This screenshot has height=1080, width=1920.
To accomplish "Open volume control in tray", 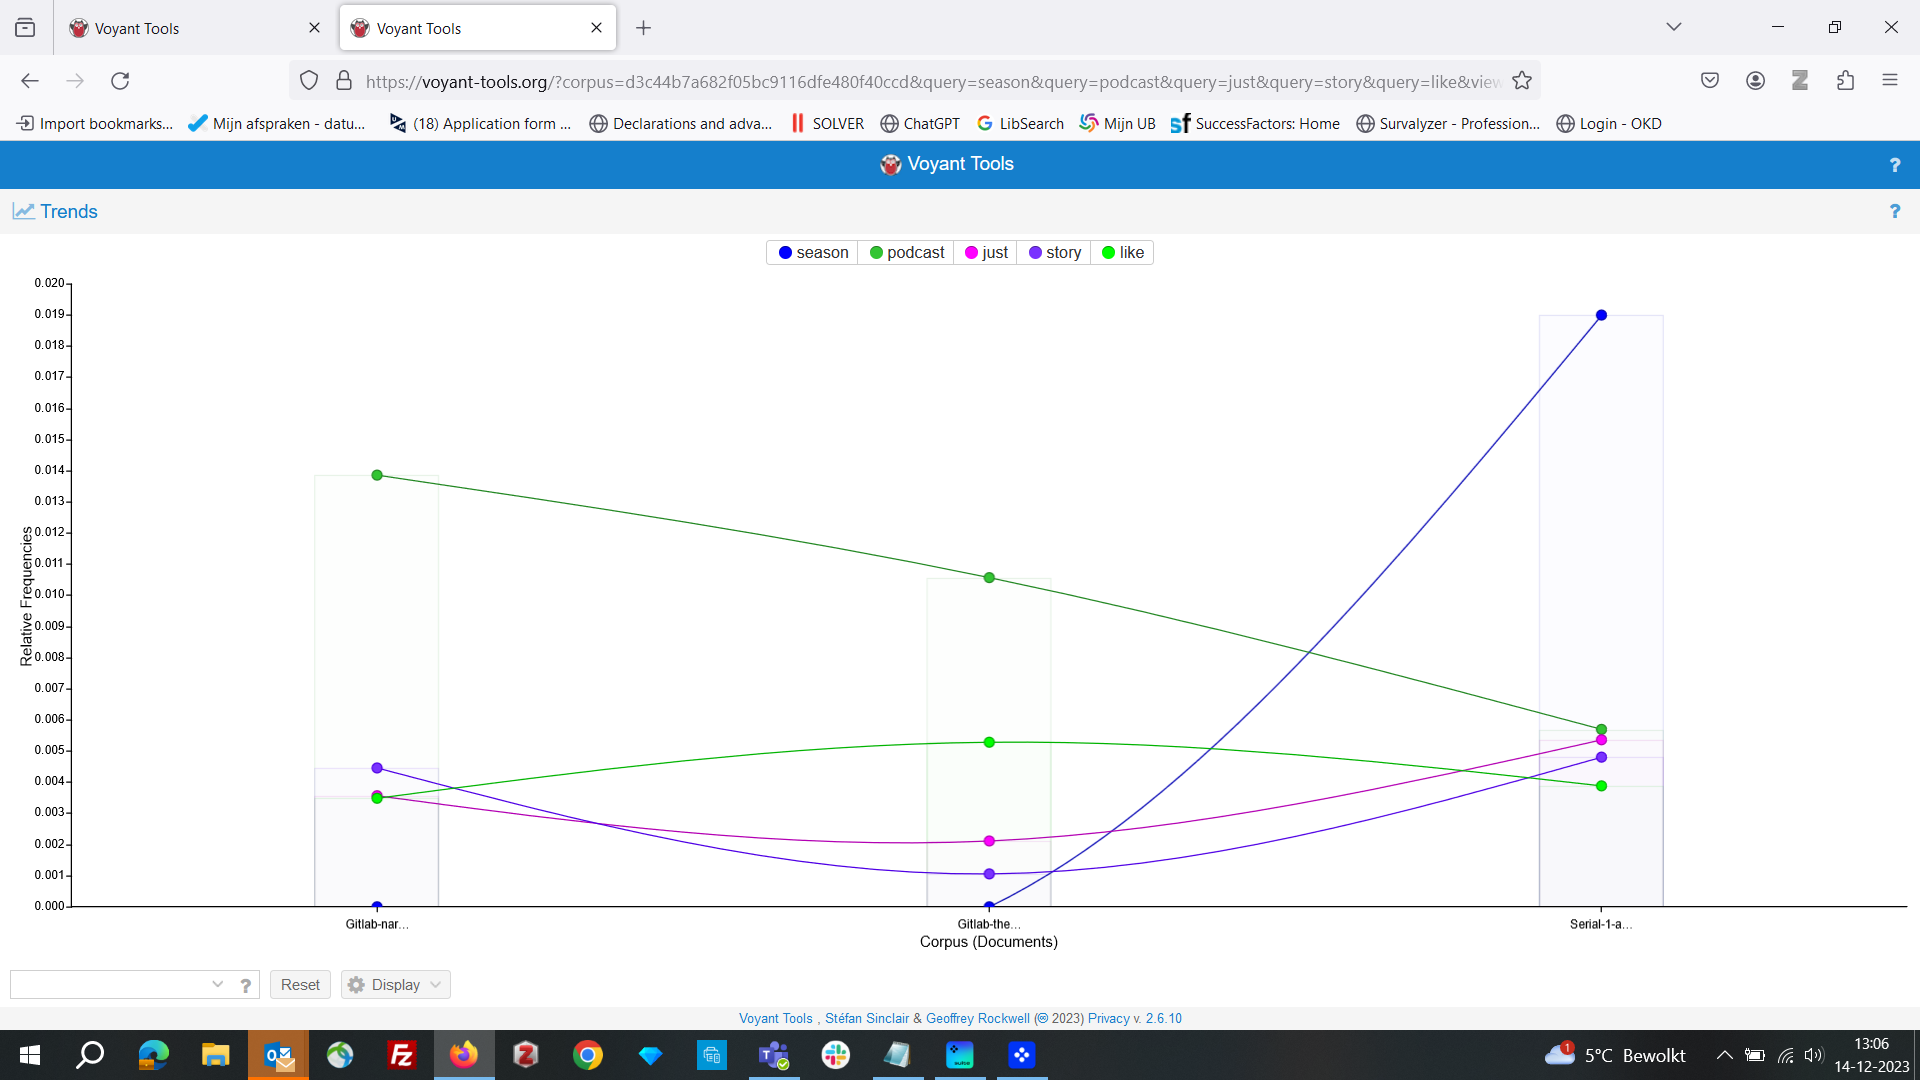I will click(x=1814, y=1055).
